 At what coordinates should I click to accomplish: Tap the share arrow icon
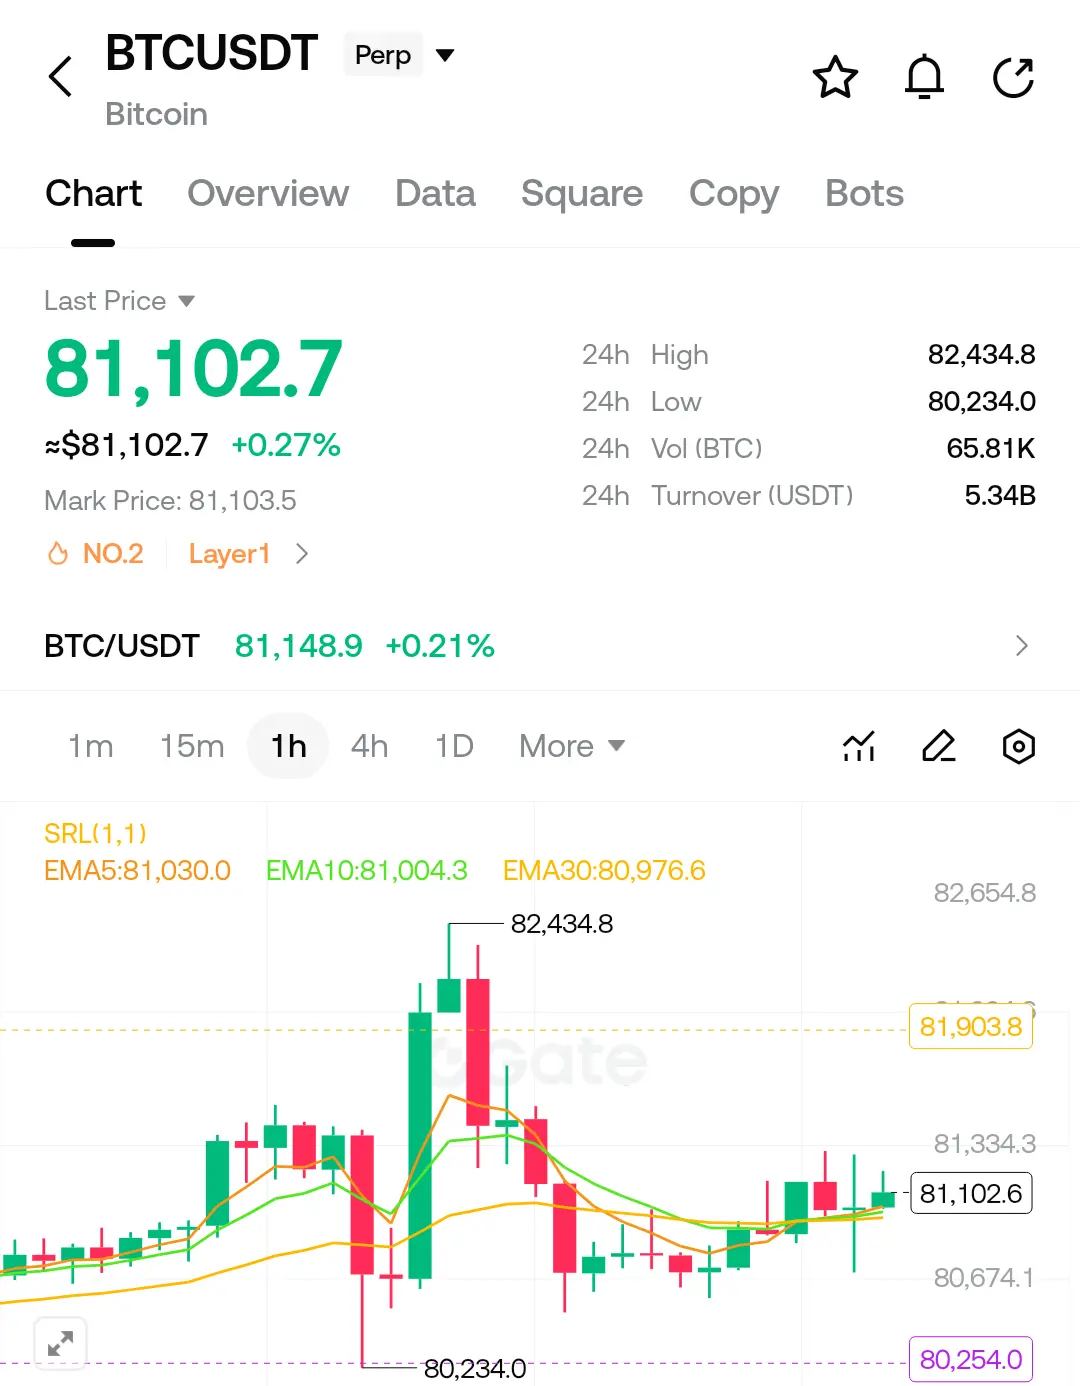point(1013,77)
